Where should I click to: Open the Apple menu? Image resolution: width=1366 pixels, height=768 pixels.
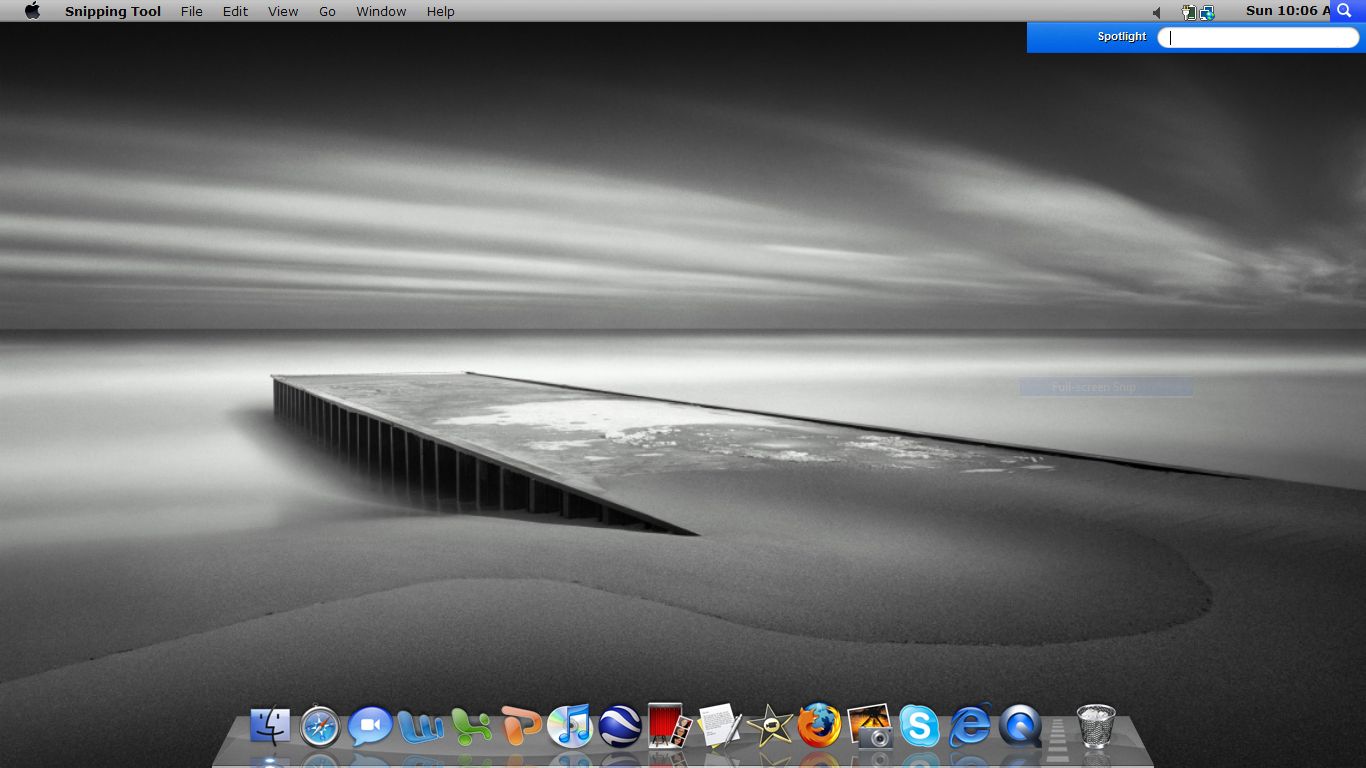pos(33,11)
